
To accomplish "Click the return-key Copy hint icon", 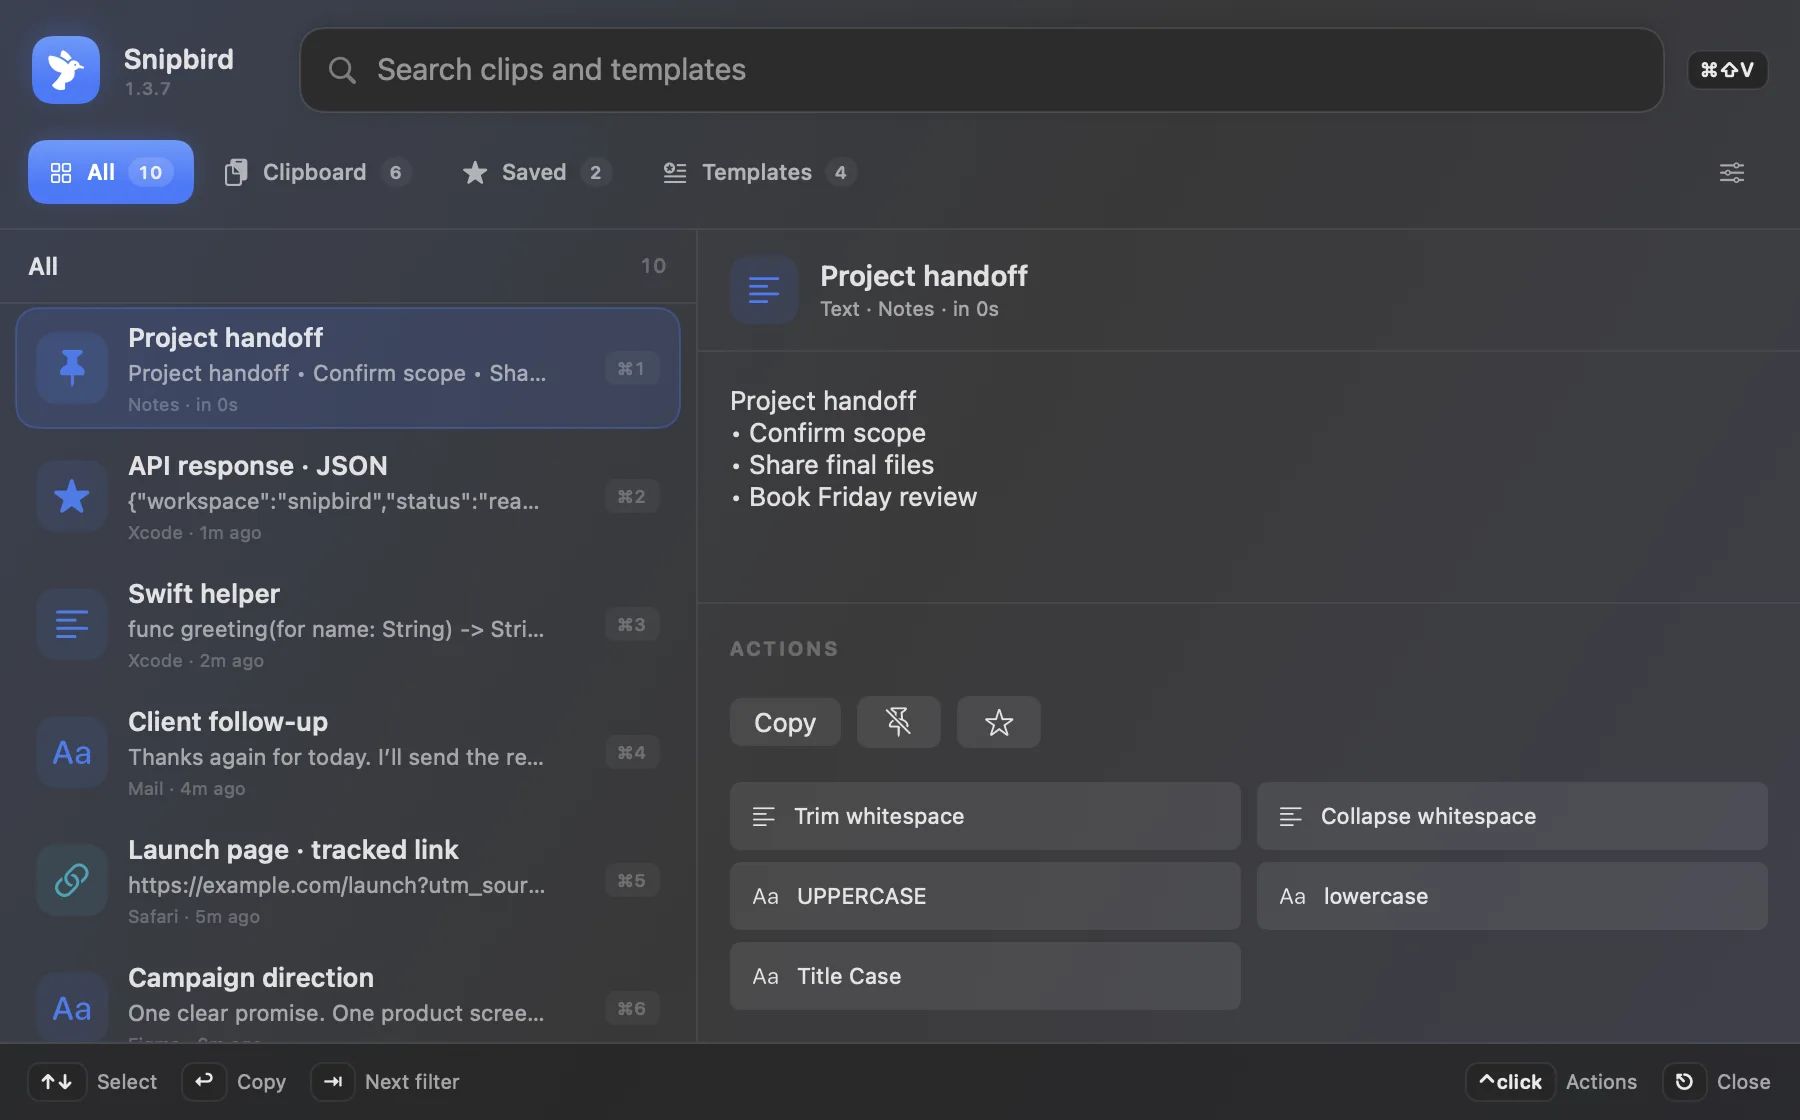I will click(204, 1081).
